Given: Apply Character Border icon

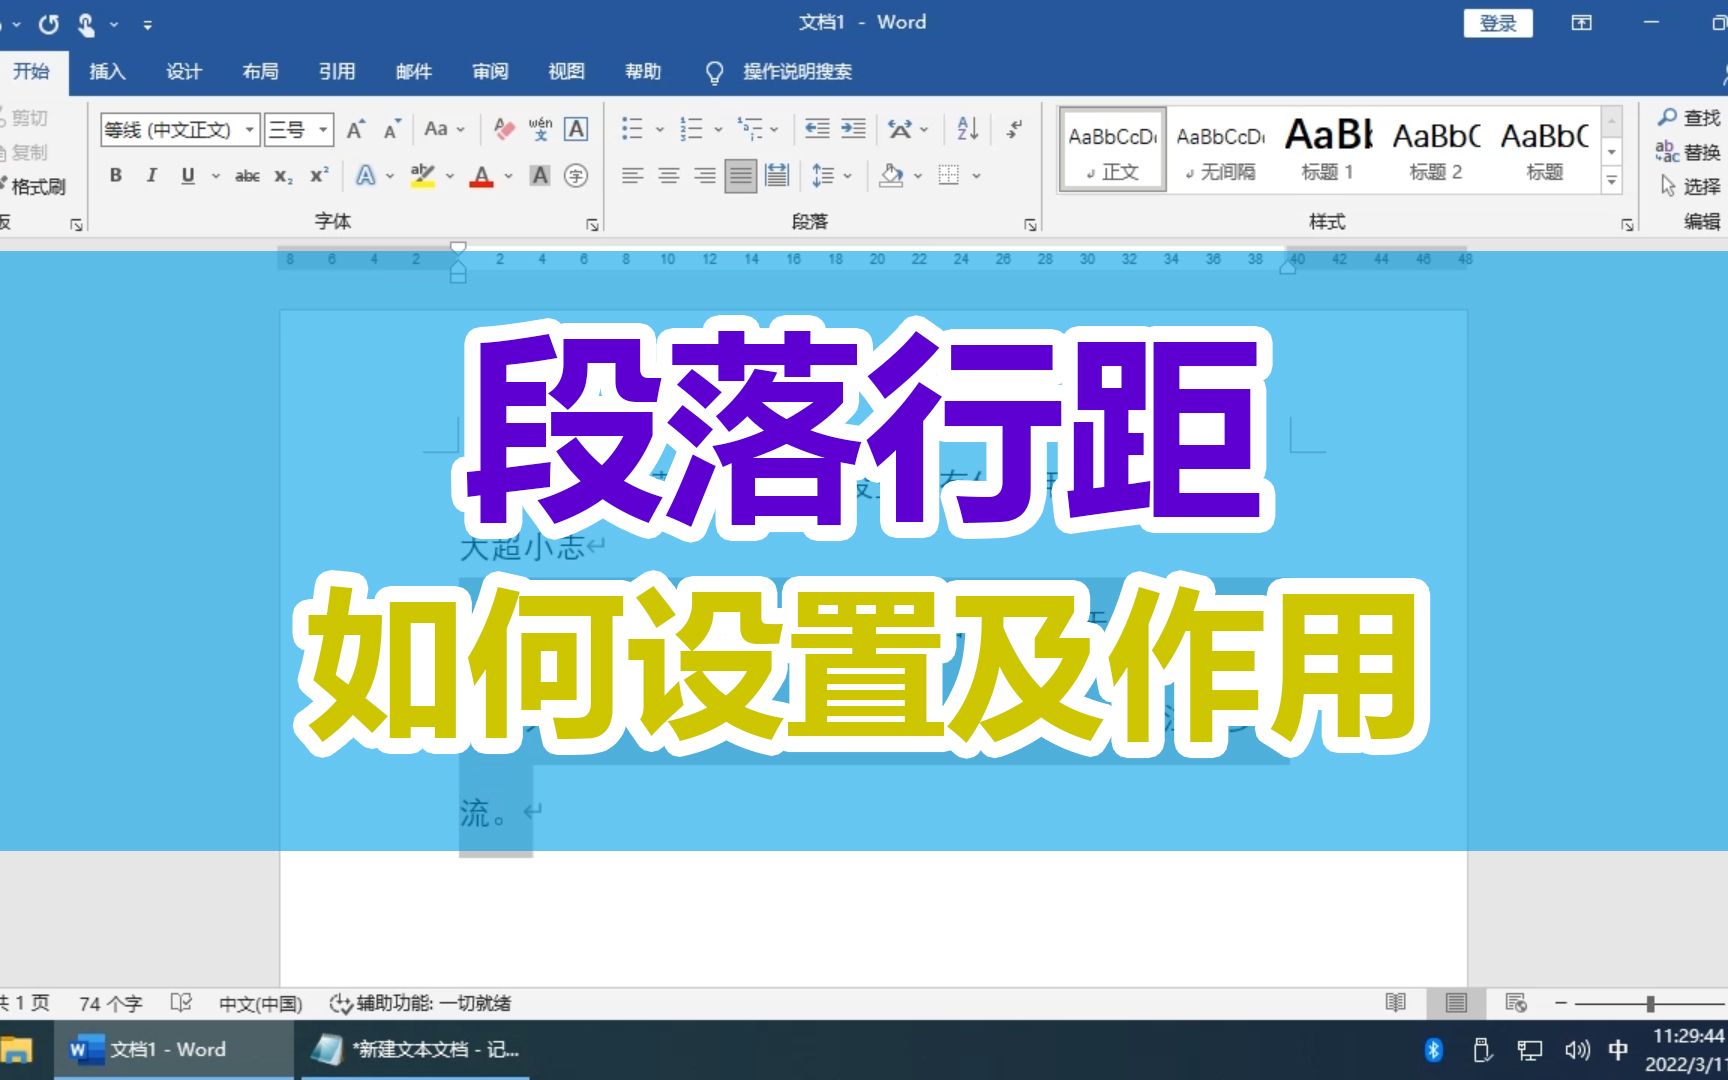Looking at the screenshot, I should point(576,129).
